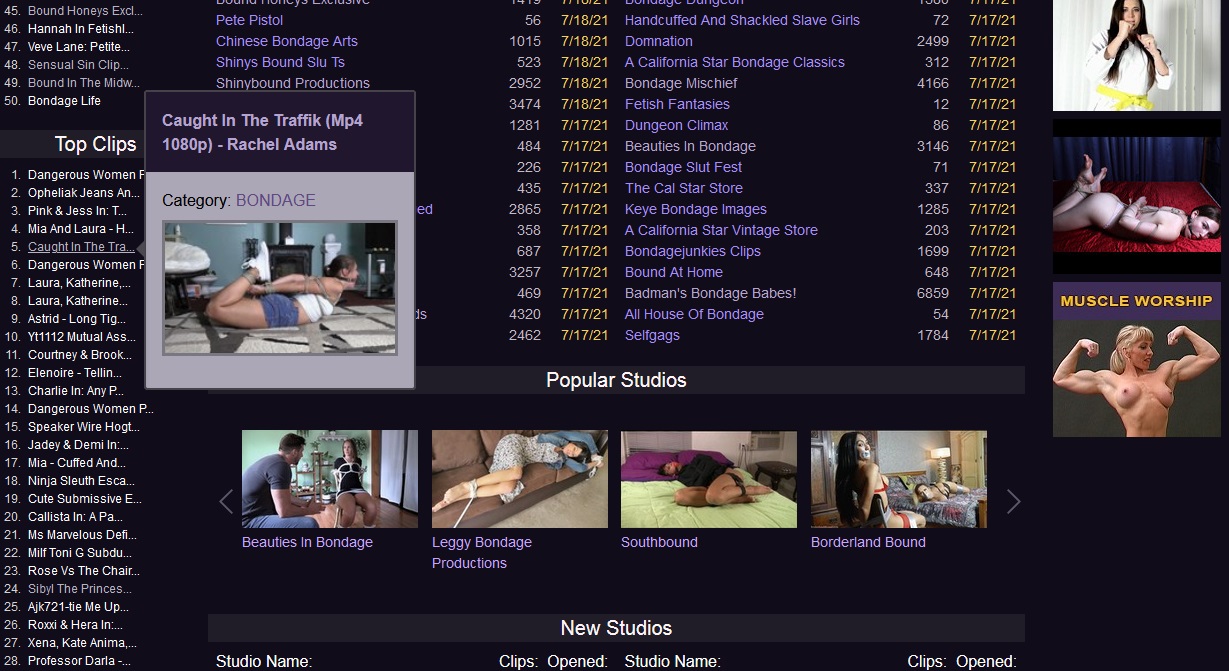Open Borderland Bound caption link

[x=868, y=542]
